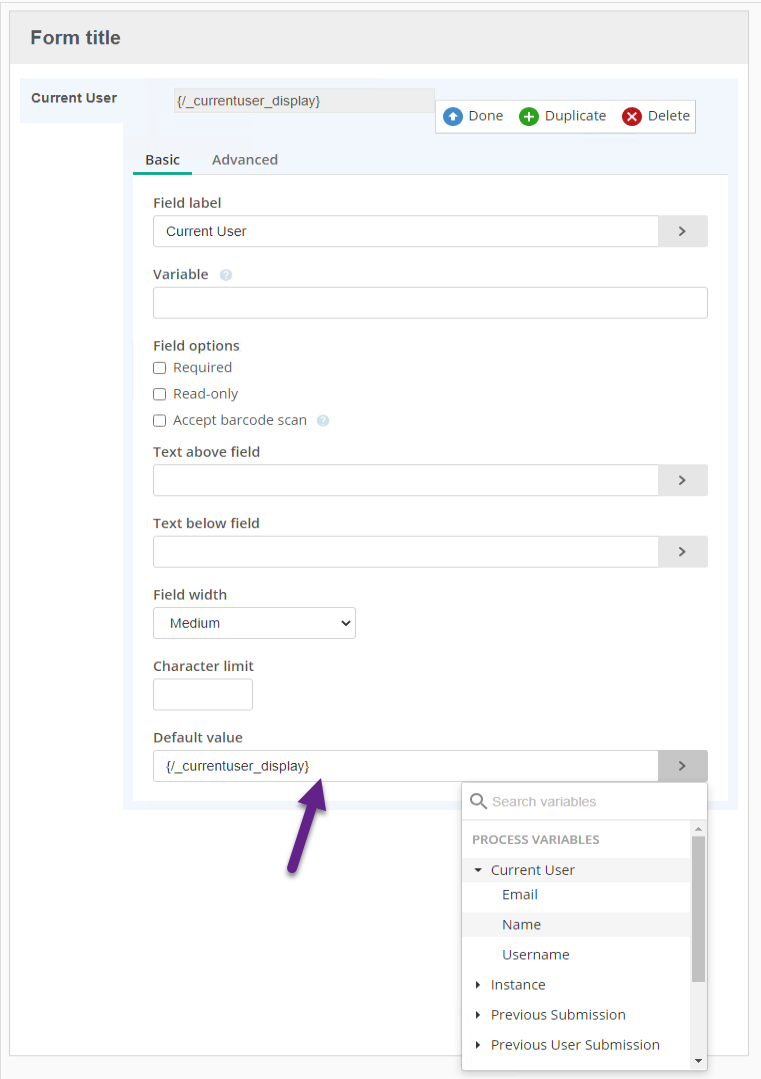This screenshot has height=1079, width=761.
Task: Expand Previous User Submission group
Action: pyautogui.click(x=478, y=1045)
